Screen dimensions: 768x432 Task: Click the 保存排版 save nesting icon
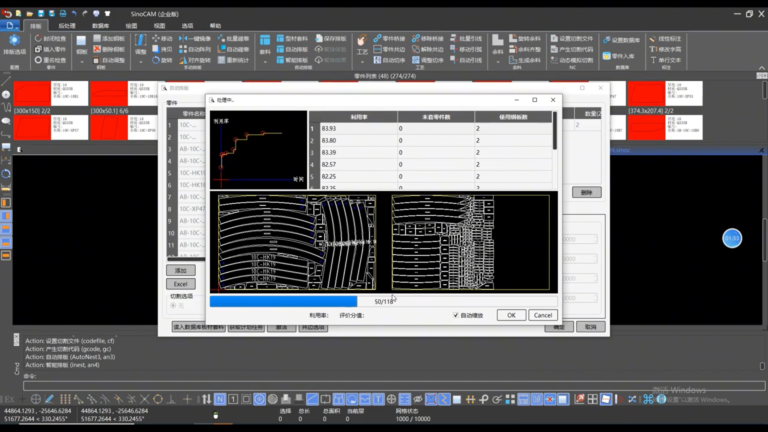point(319,38)
